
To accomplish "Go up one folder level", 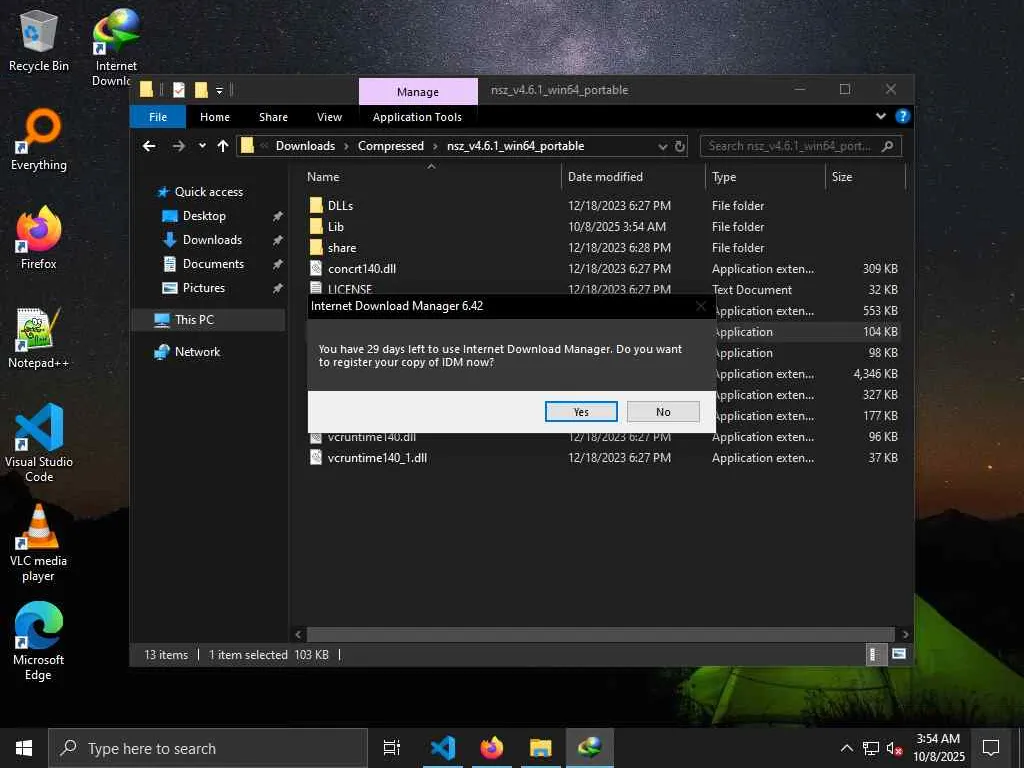I will (x=223, y=146).
